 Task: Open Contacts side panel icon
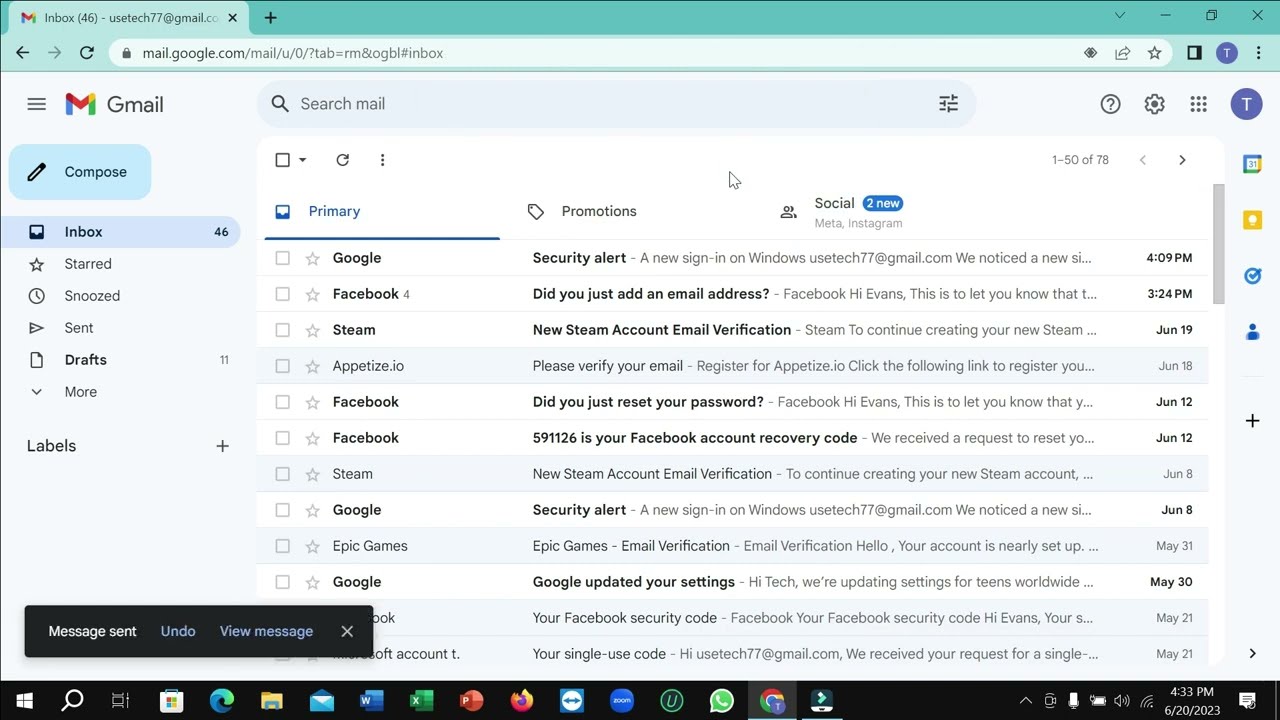click(x=1252, y=332)
